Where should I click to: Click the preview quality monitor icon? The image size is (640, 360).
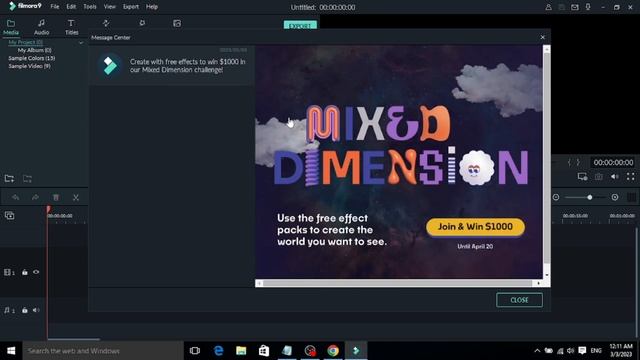(x=582, y=177)
